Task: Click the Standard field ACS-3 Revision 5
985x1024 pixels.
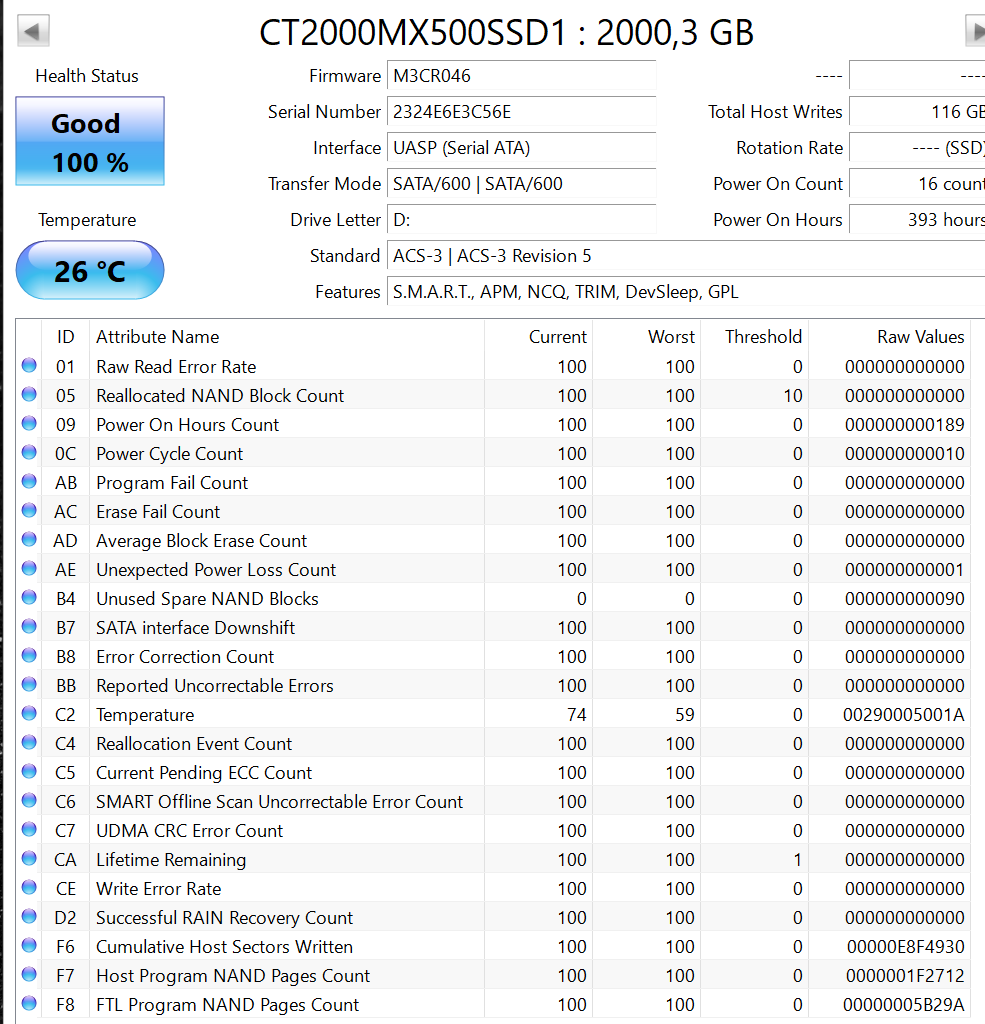Action: [x=686, y=255]
